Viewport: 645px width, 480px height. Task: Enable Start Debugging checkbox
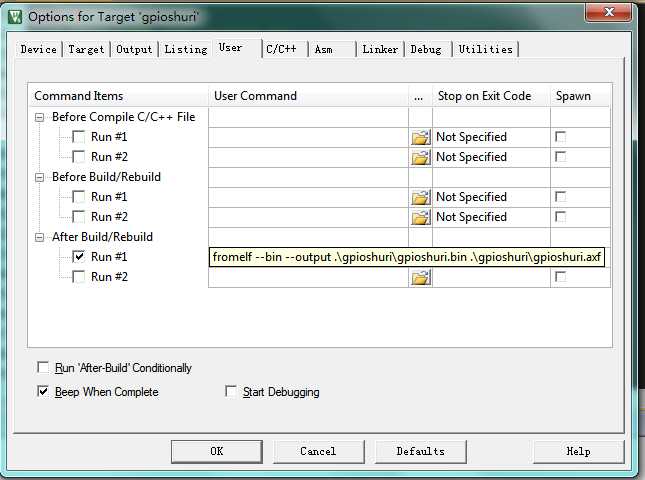(231, 391)
